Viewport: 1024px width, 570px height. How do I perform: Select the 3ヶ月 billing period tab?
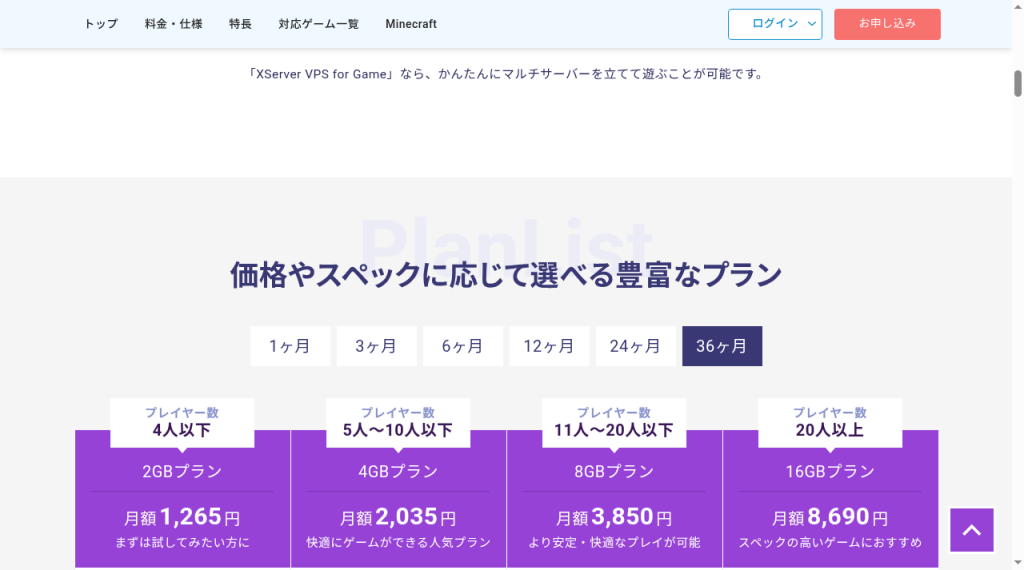click(x=376, y=346)
